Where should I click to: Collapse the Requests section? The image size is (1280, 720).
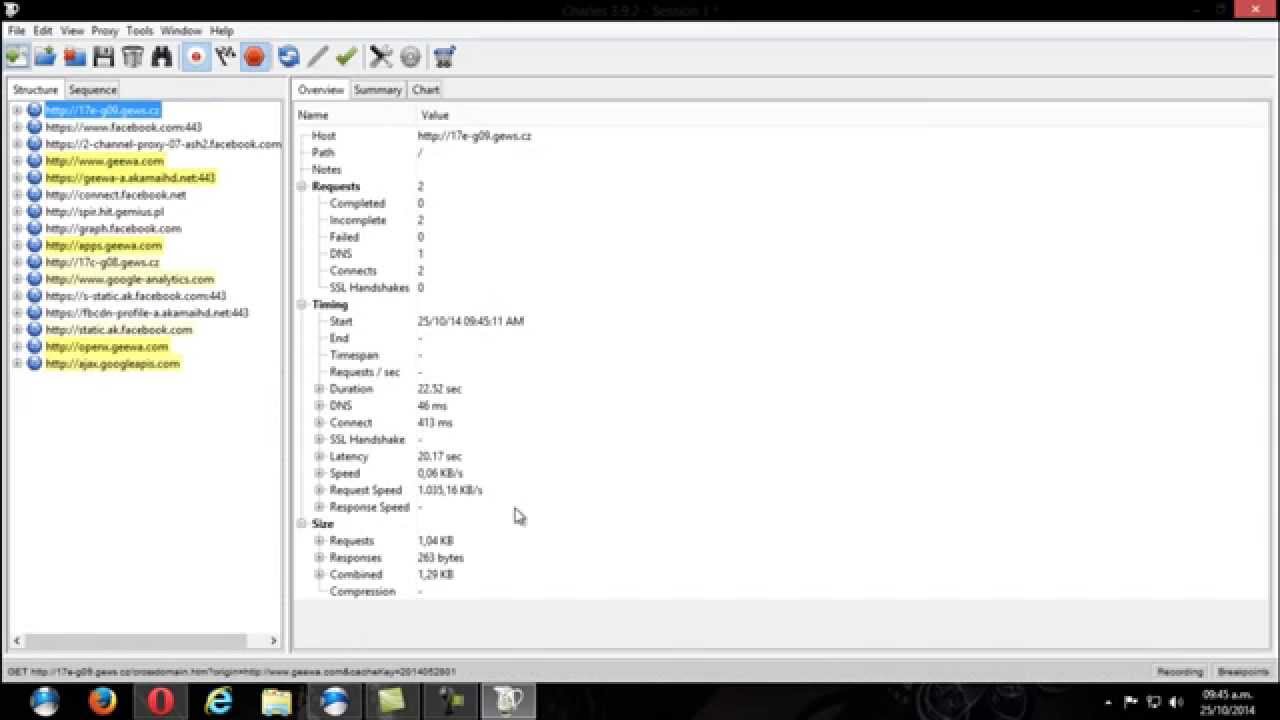point(302,186)
